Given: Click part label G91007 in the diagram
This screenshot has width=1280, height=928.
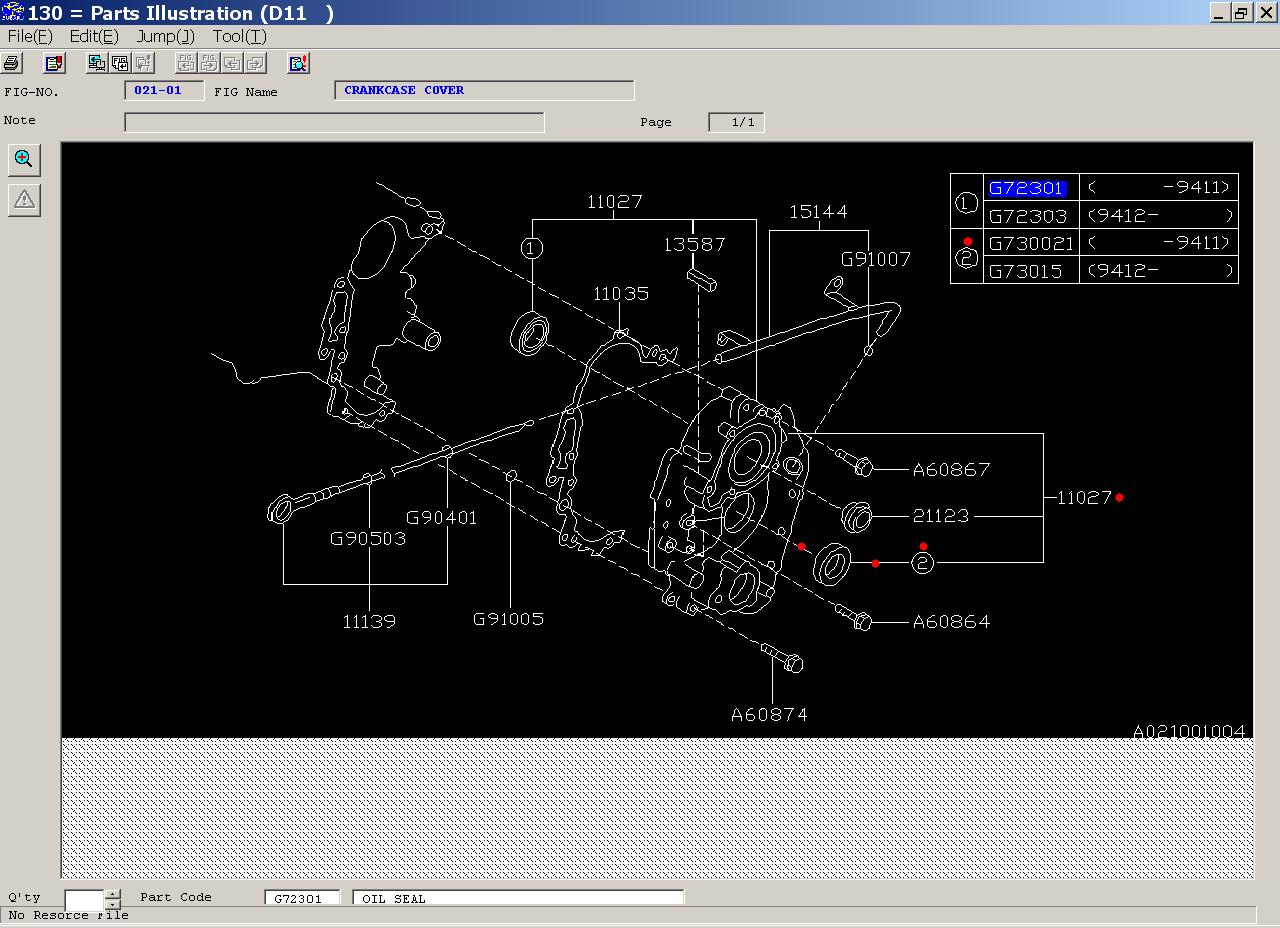Looking at the screenshot, I should pos(875,259).
